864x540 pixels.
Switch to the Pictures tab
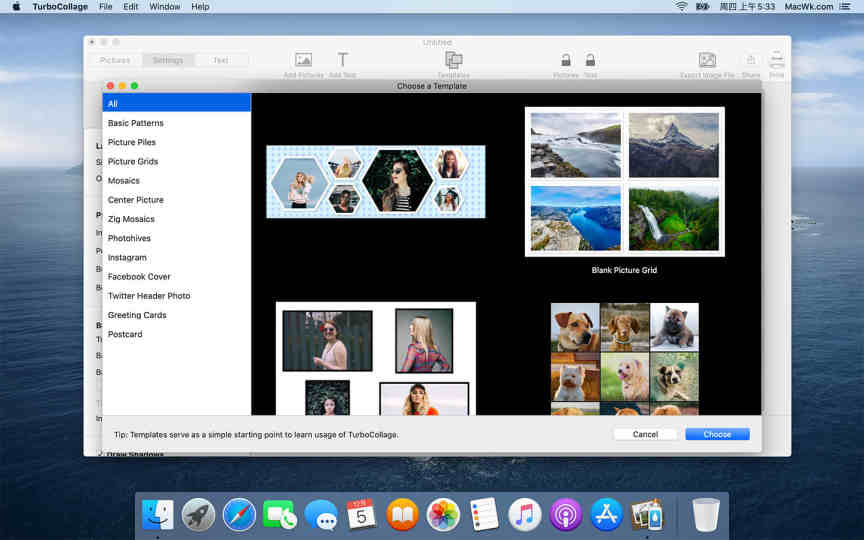(115, 60)
